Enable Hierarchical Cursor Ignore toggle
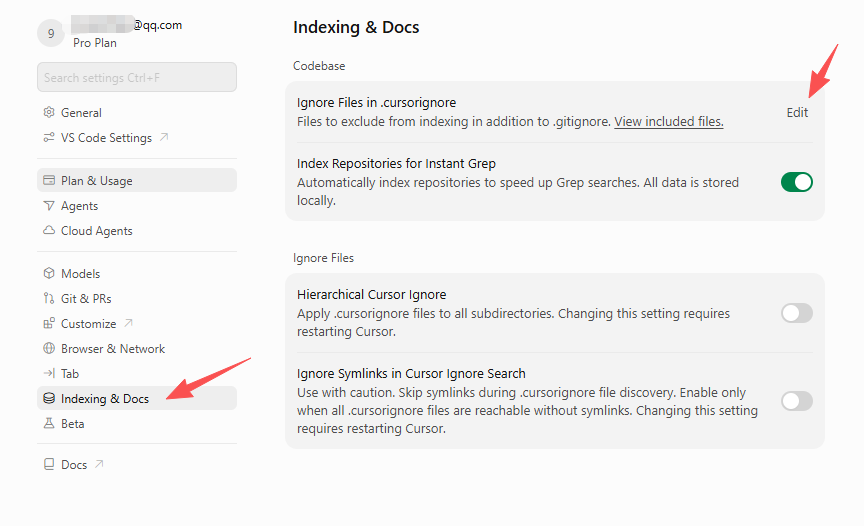This screenshot has height=526, width=864. [x=796, y=313]
